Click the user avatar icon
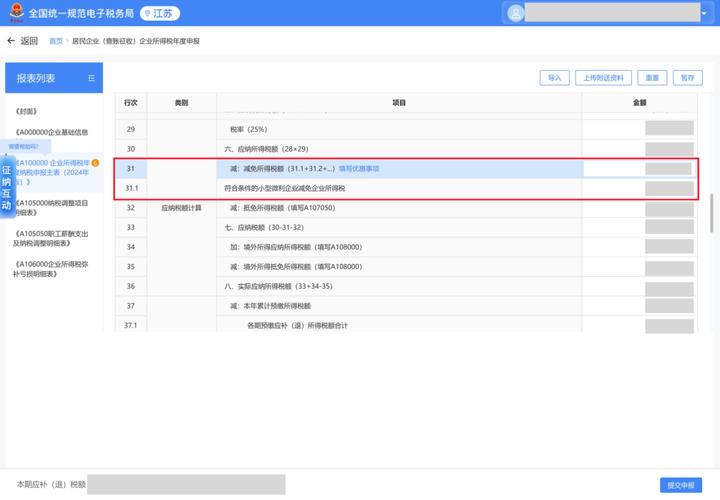The height and width of the screenshot is (500, 720). (515, 13)
